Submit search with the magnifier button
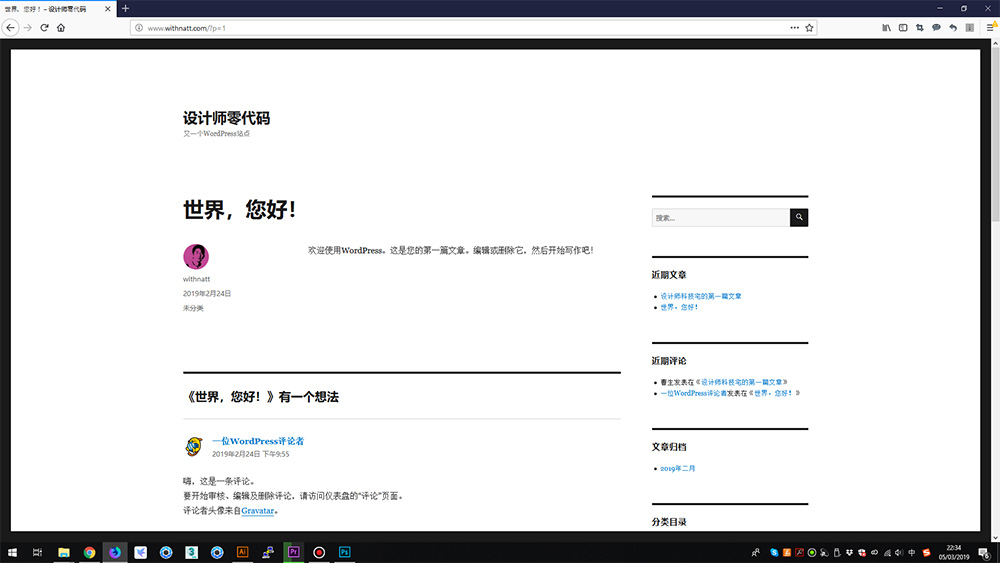Image resolution: width=1000 pixels, height=563 pixels. tap(799, 217)
